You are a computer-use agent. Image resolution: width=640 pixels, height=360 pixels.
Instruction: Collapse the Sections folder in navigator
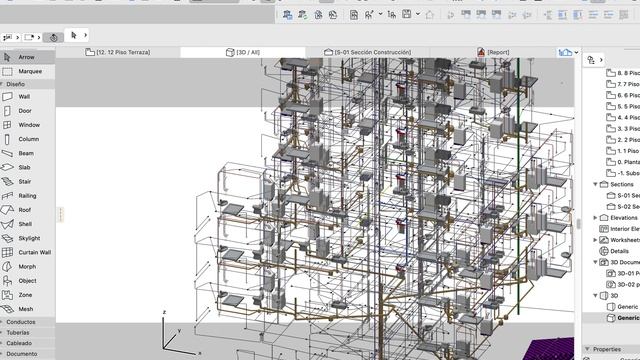tap(595, 184)
